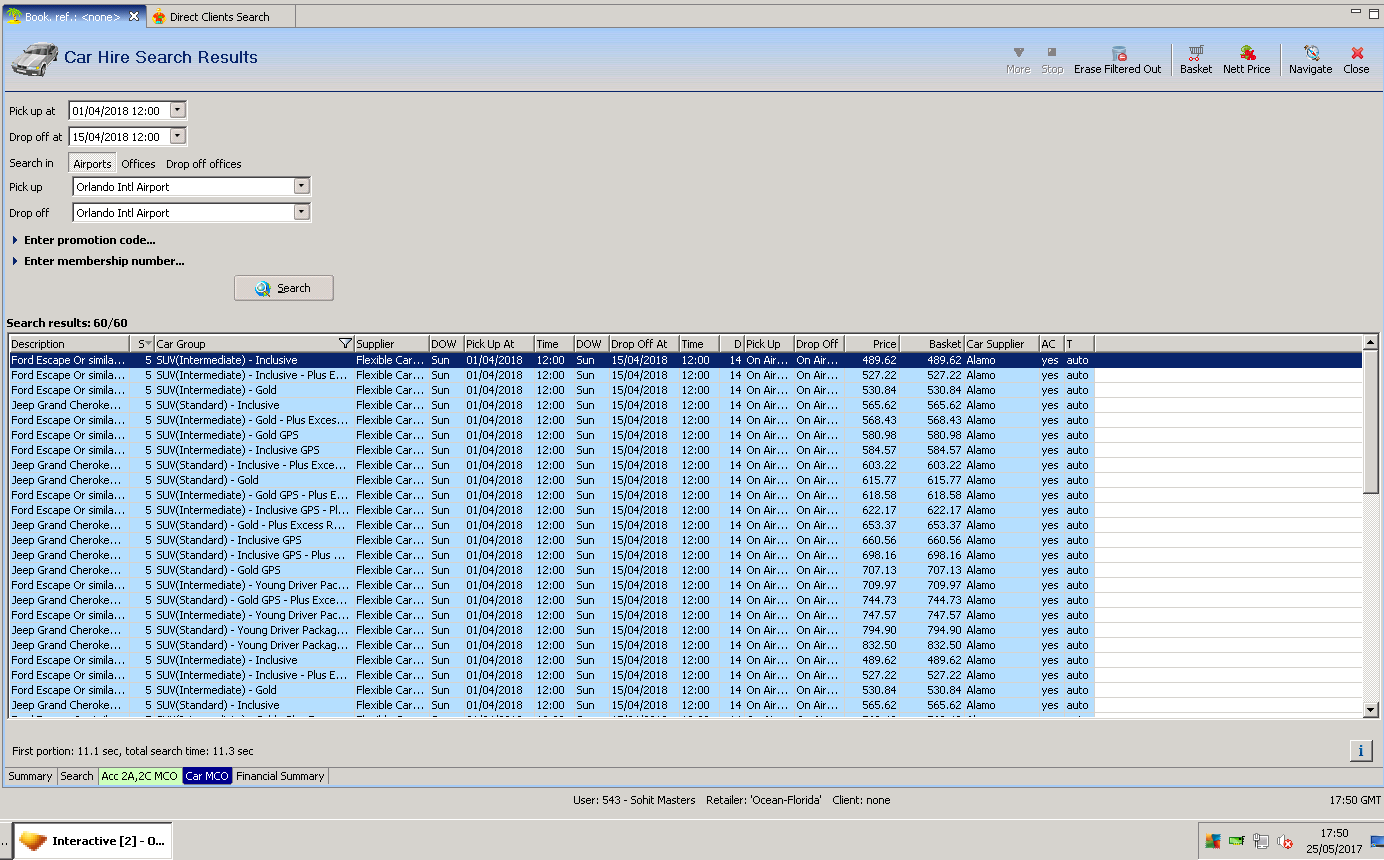1384x860 pixels.
Task: Sort by the Price column header
Action: 872,344
